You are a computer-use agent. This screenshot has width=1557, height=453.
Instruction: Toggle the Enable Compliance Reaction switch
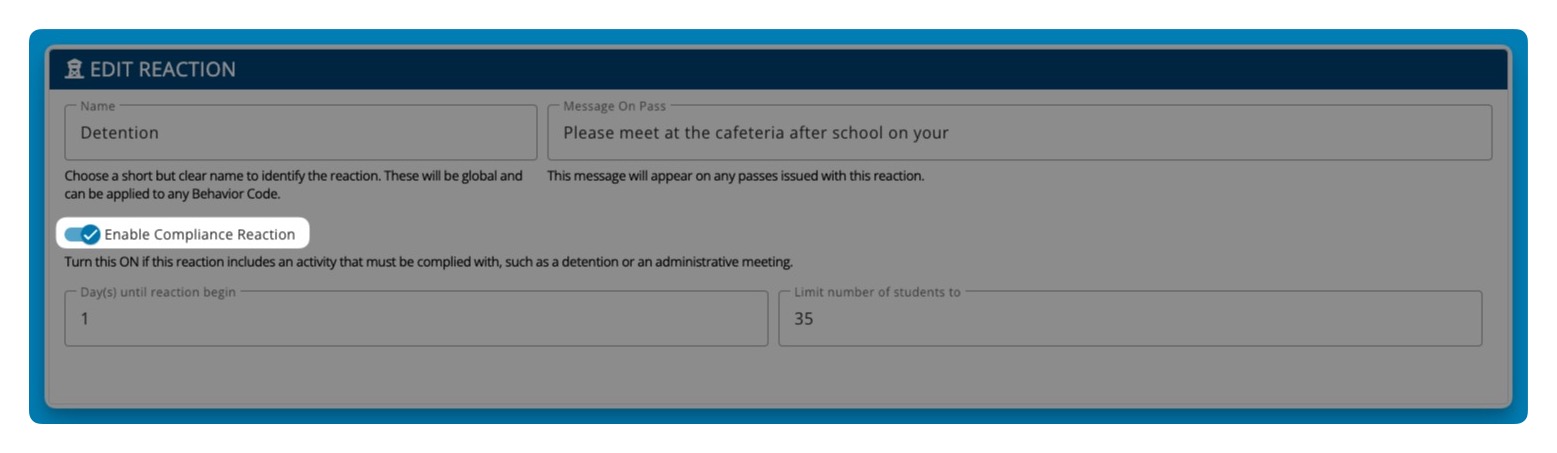(82, 234)
